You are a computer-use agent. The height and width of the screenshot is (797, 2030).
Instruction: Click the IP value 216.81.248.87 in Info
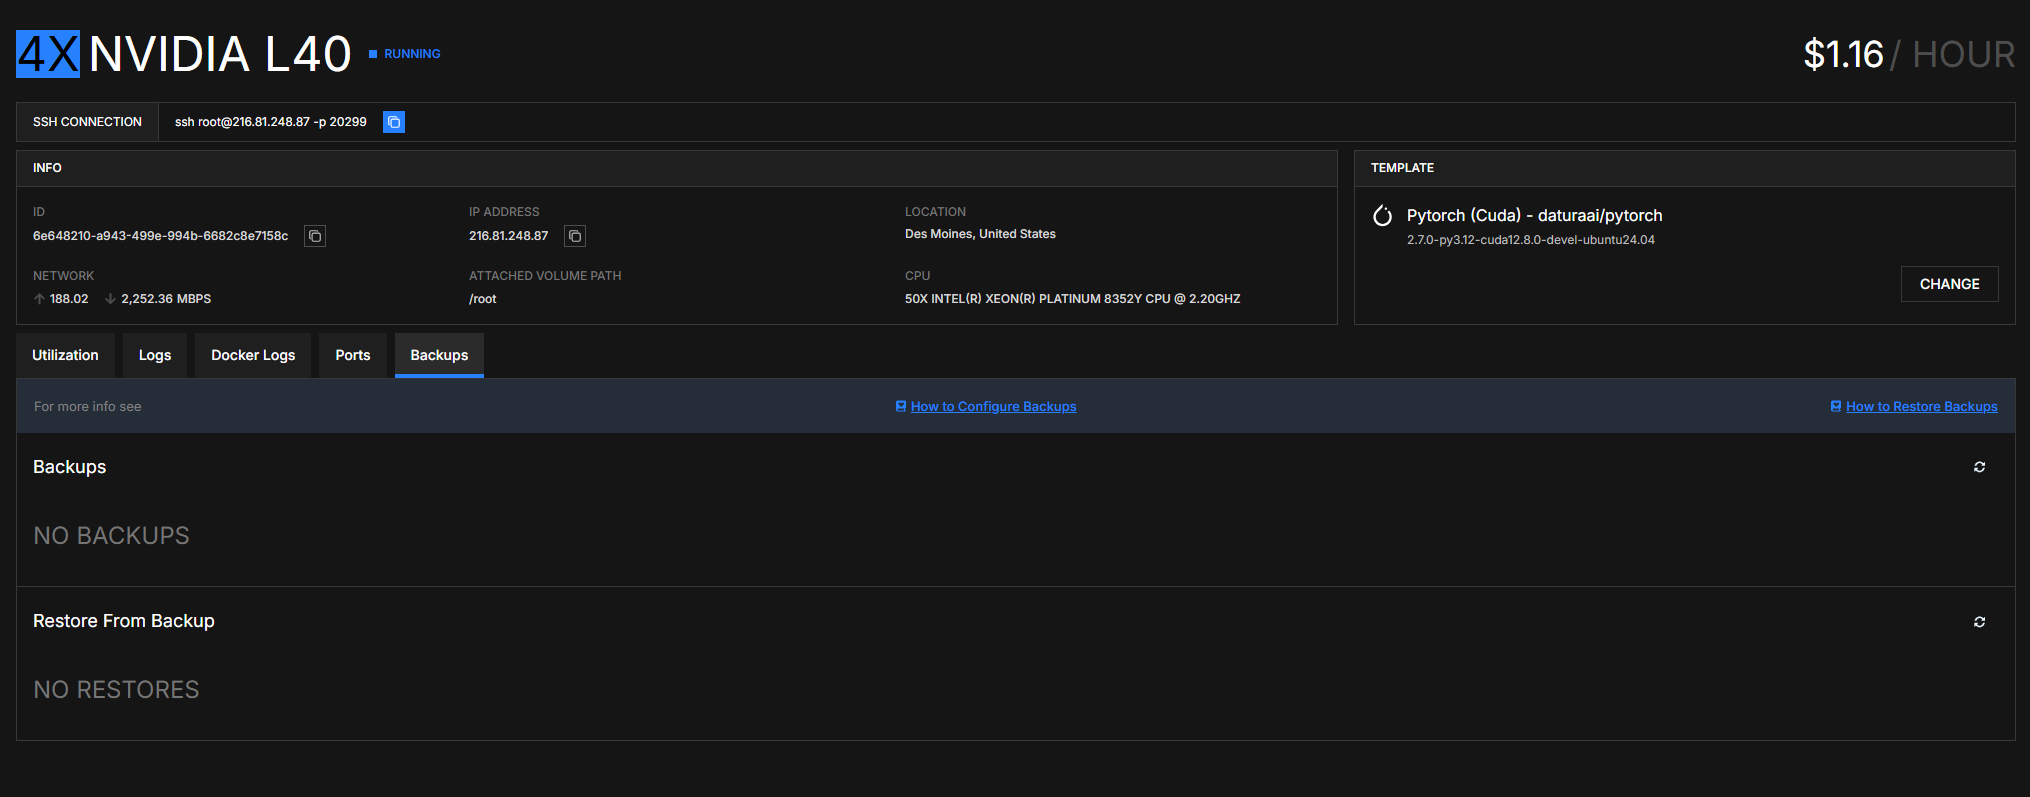click(509, 236)
